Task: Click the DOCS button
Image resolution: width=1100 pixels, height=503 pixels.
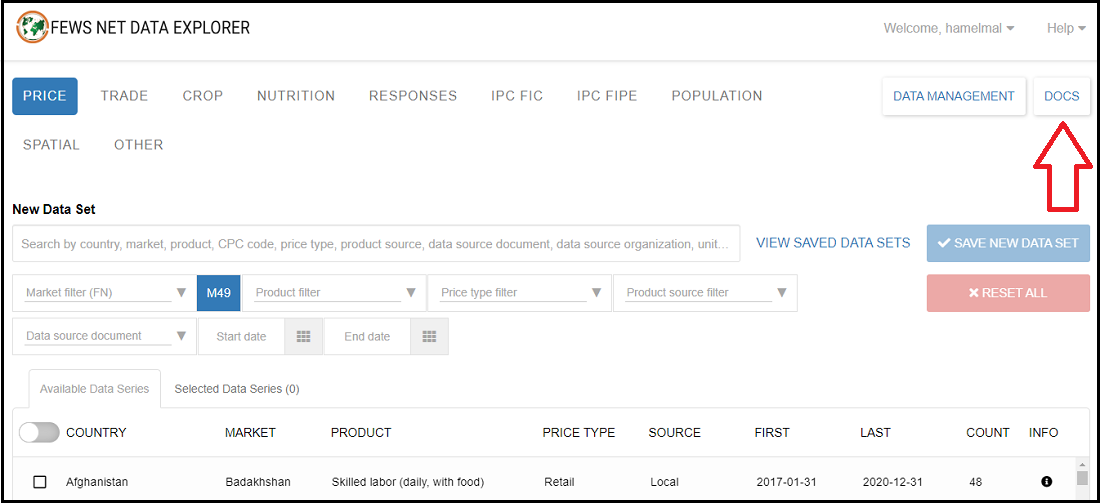Action: point(1061,96)
